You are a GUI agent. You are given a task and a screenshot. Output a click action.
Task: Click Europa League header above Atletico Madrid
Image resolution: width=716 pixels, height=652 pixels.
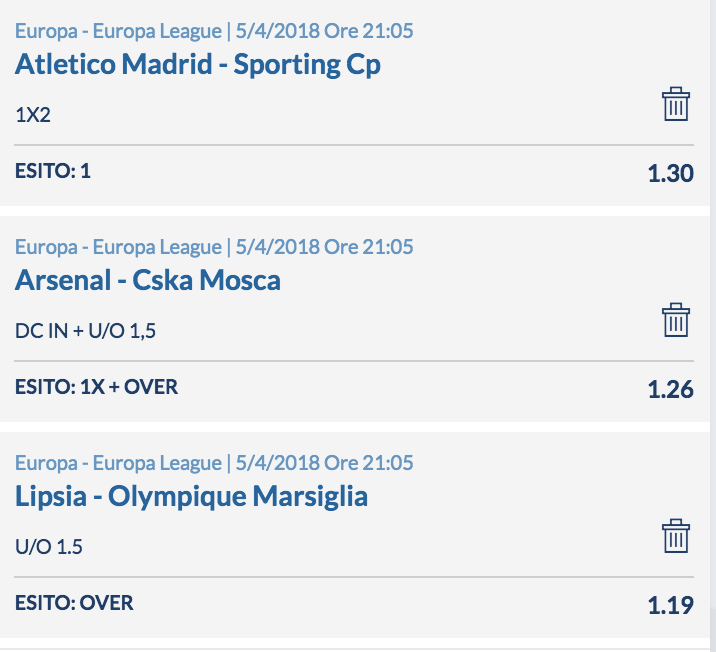[214, 31]
